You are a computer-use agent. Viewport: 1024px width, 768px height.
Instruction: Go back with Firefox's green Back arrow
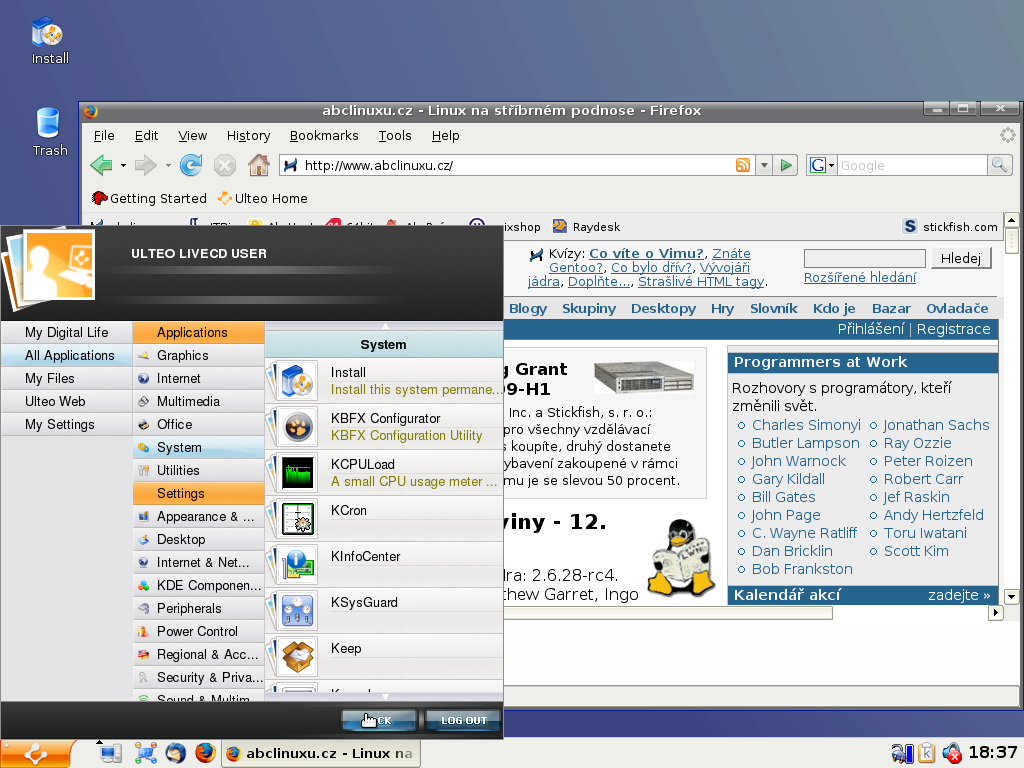point(101,165)
